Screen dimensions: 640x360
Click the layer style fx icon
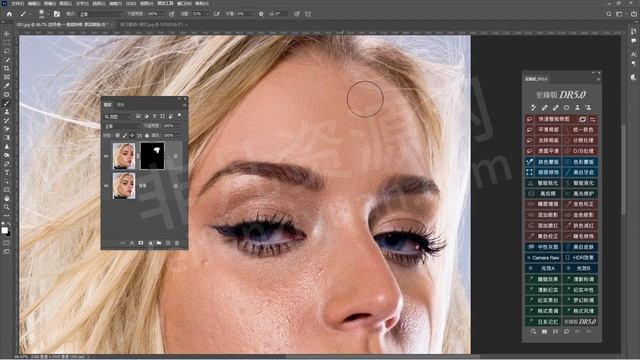click(x=132, y=243)
